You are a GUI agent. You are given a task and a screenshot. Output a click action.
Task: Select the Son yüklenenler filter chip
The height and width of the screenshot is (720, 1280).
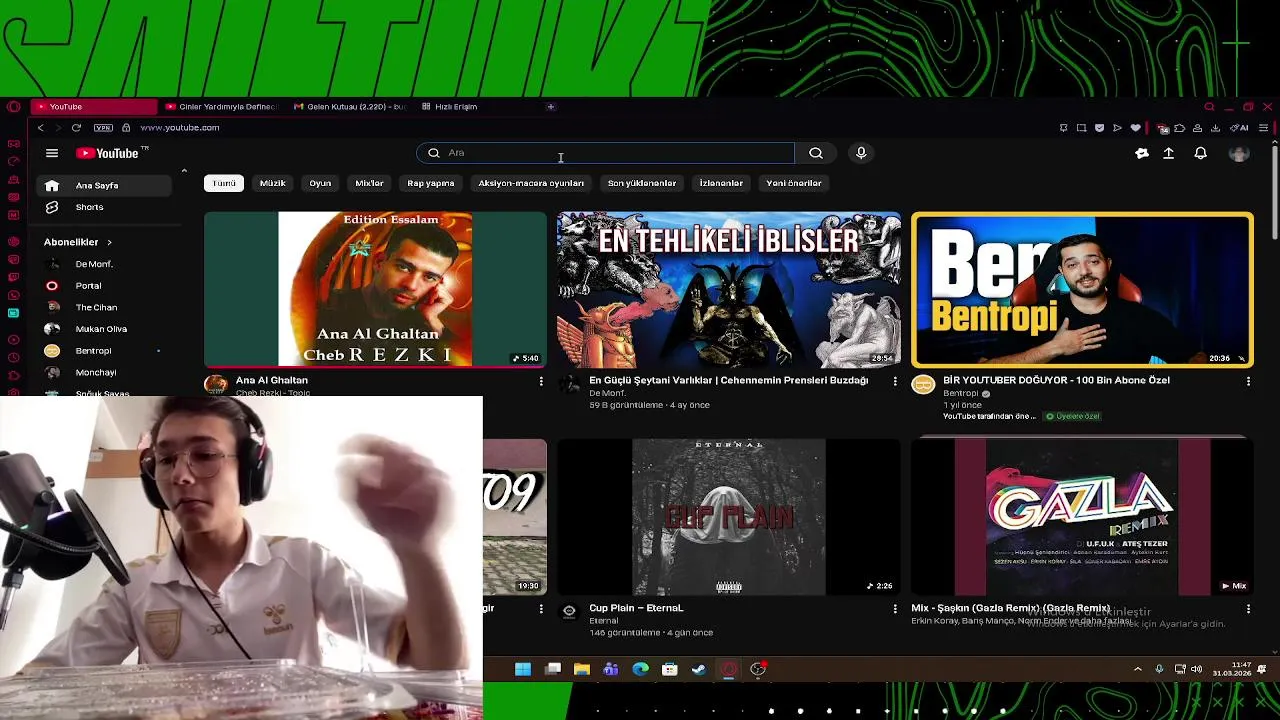(x=642, y=183)
